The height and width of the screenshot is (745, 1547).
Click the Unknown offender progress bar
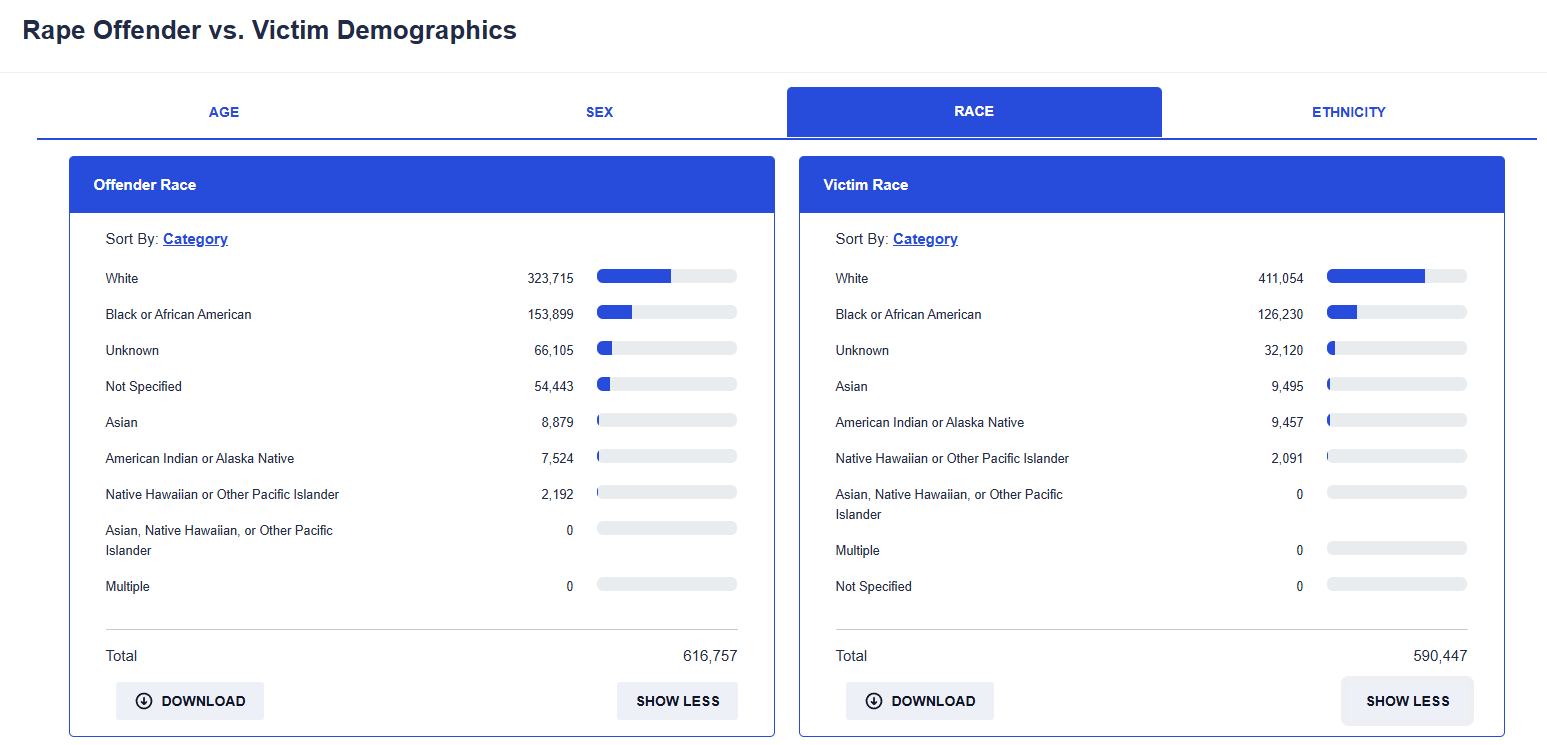(667, 348)
